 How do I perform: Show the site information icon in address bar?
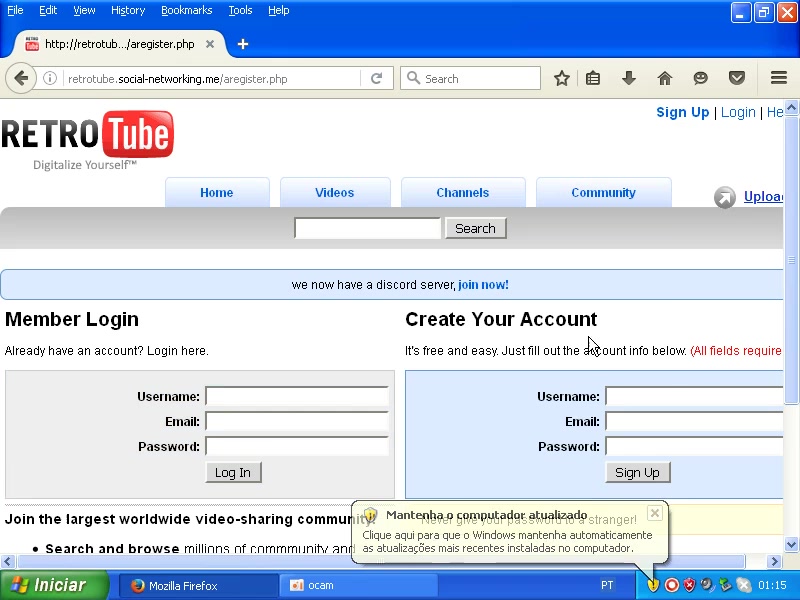pyautogui.click(x=50, y=78)
